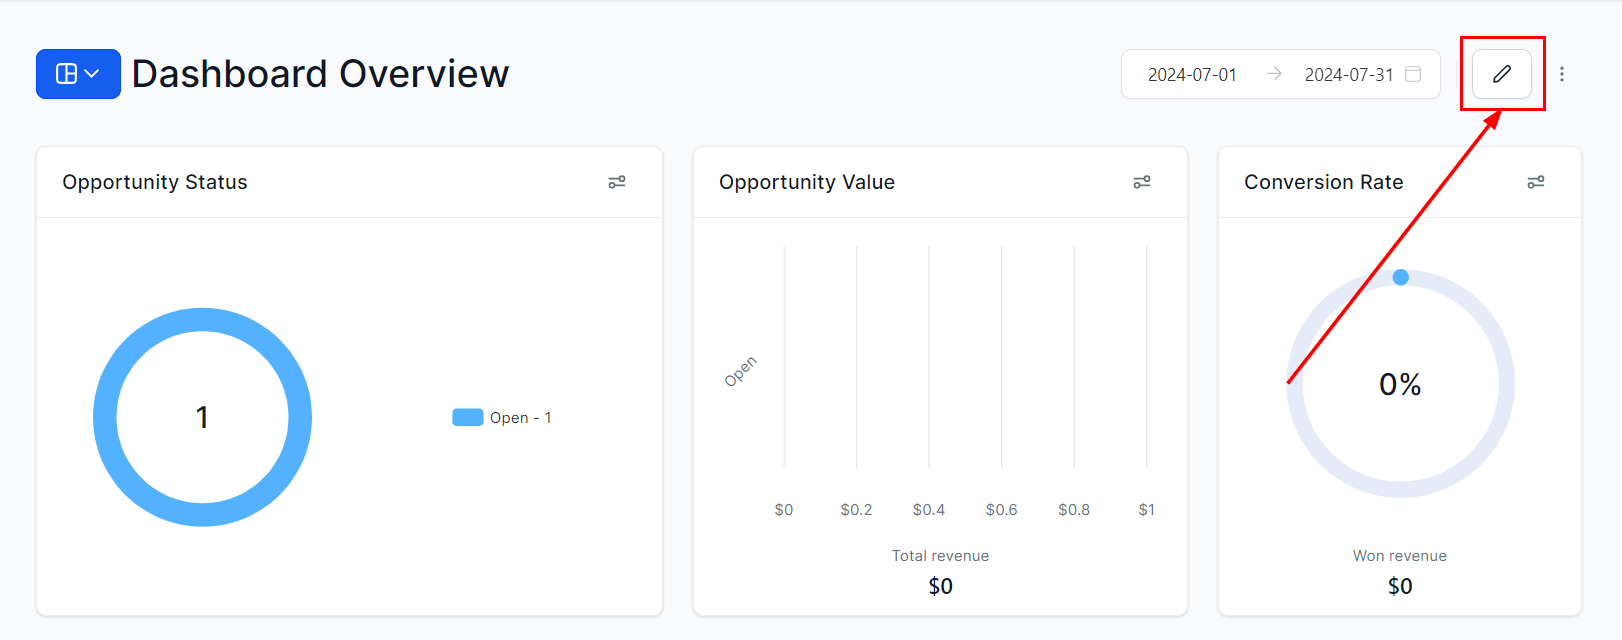Click the $0.4 axis tick label
Image resolution: width=1622 pixels, height=640 pixels.
[929, 510]
